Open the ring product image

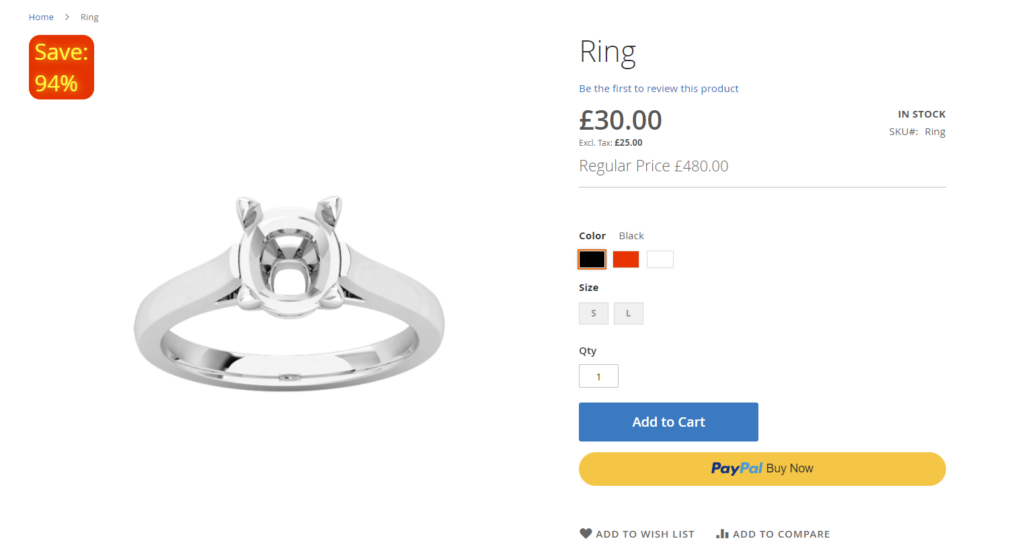[289, 293]
